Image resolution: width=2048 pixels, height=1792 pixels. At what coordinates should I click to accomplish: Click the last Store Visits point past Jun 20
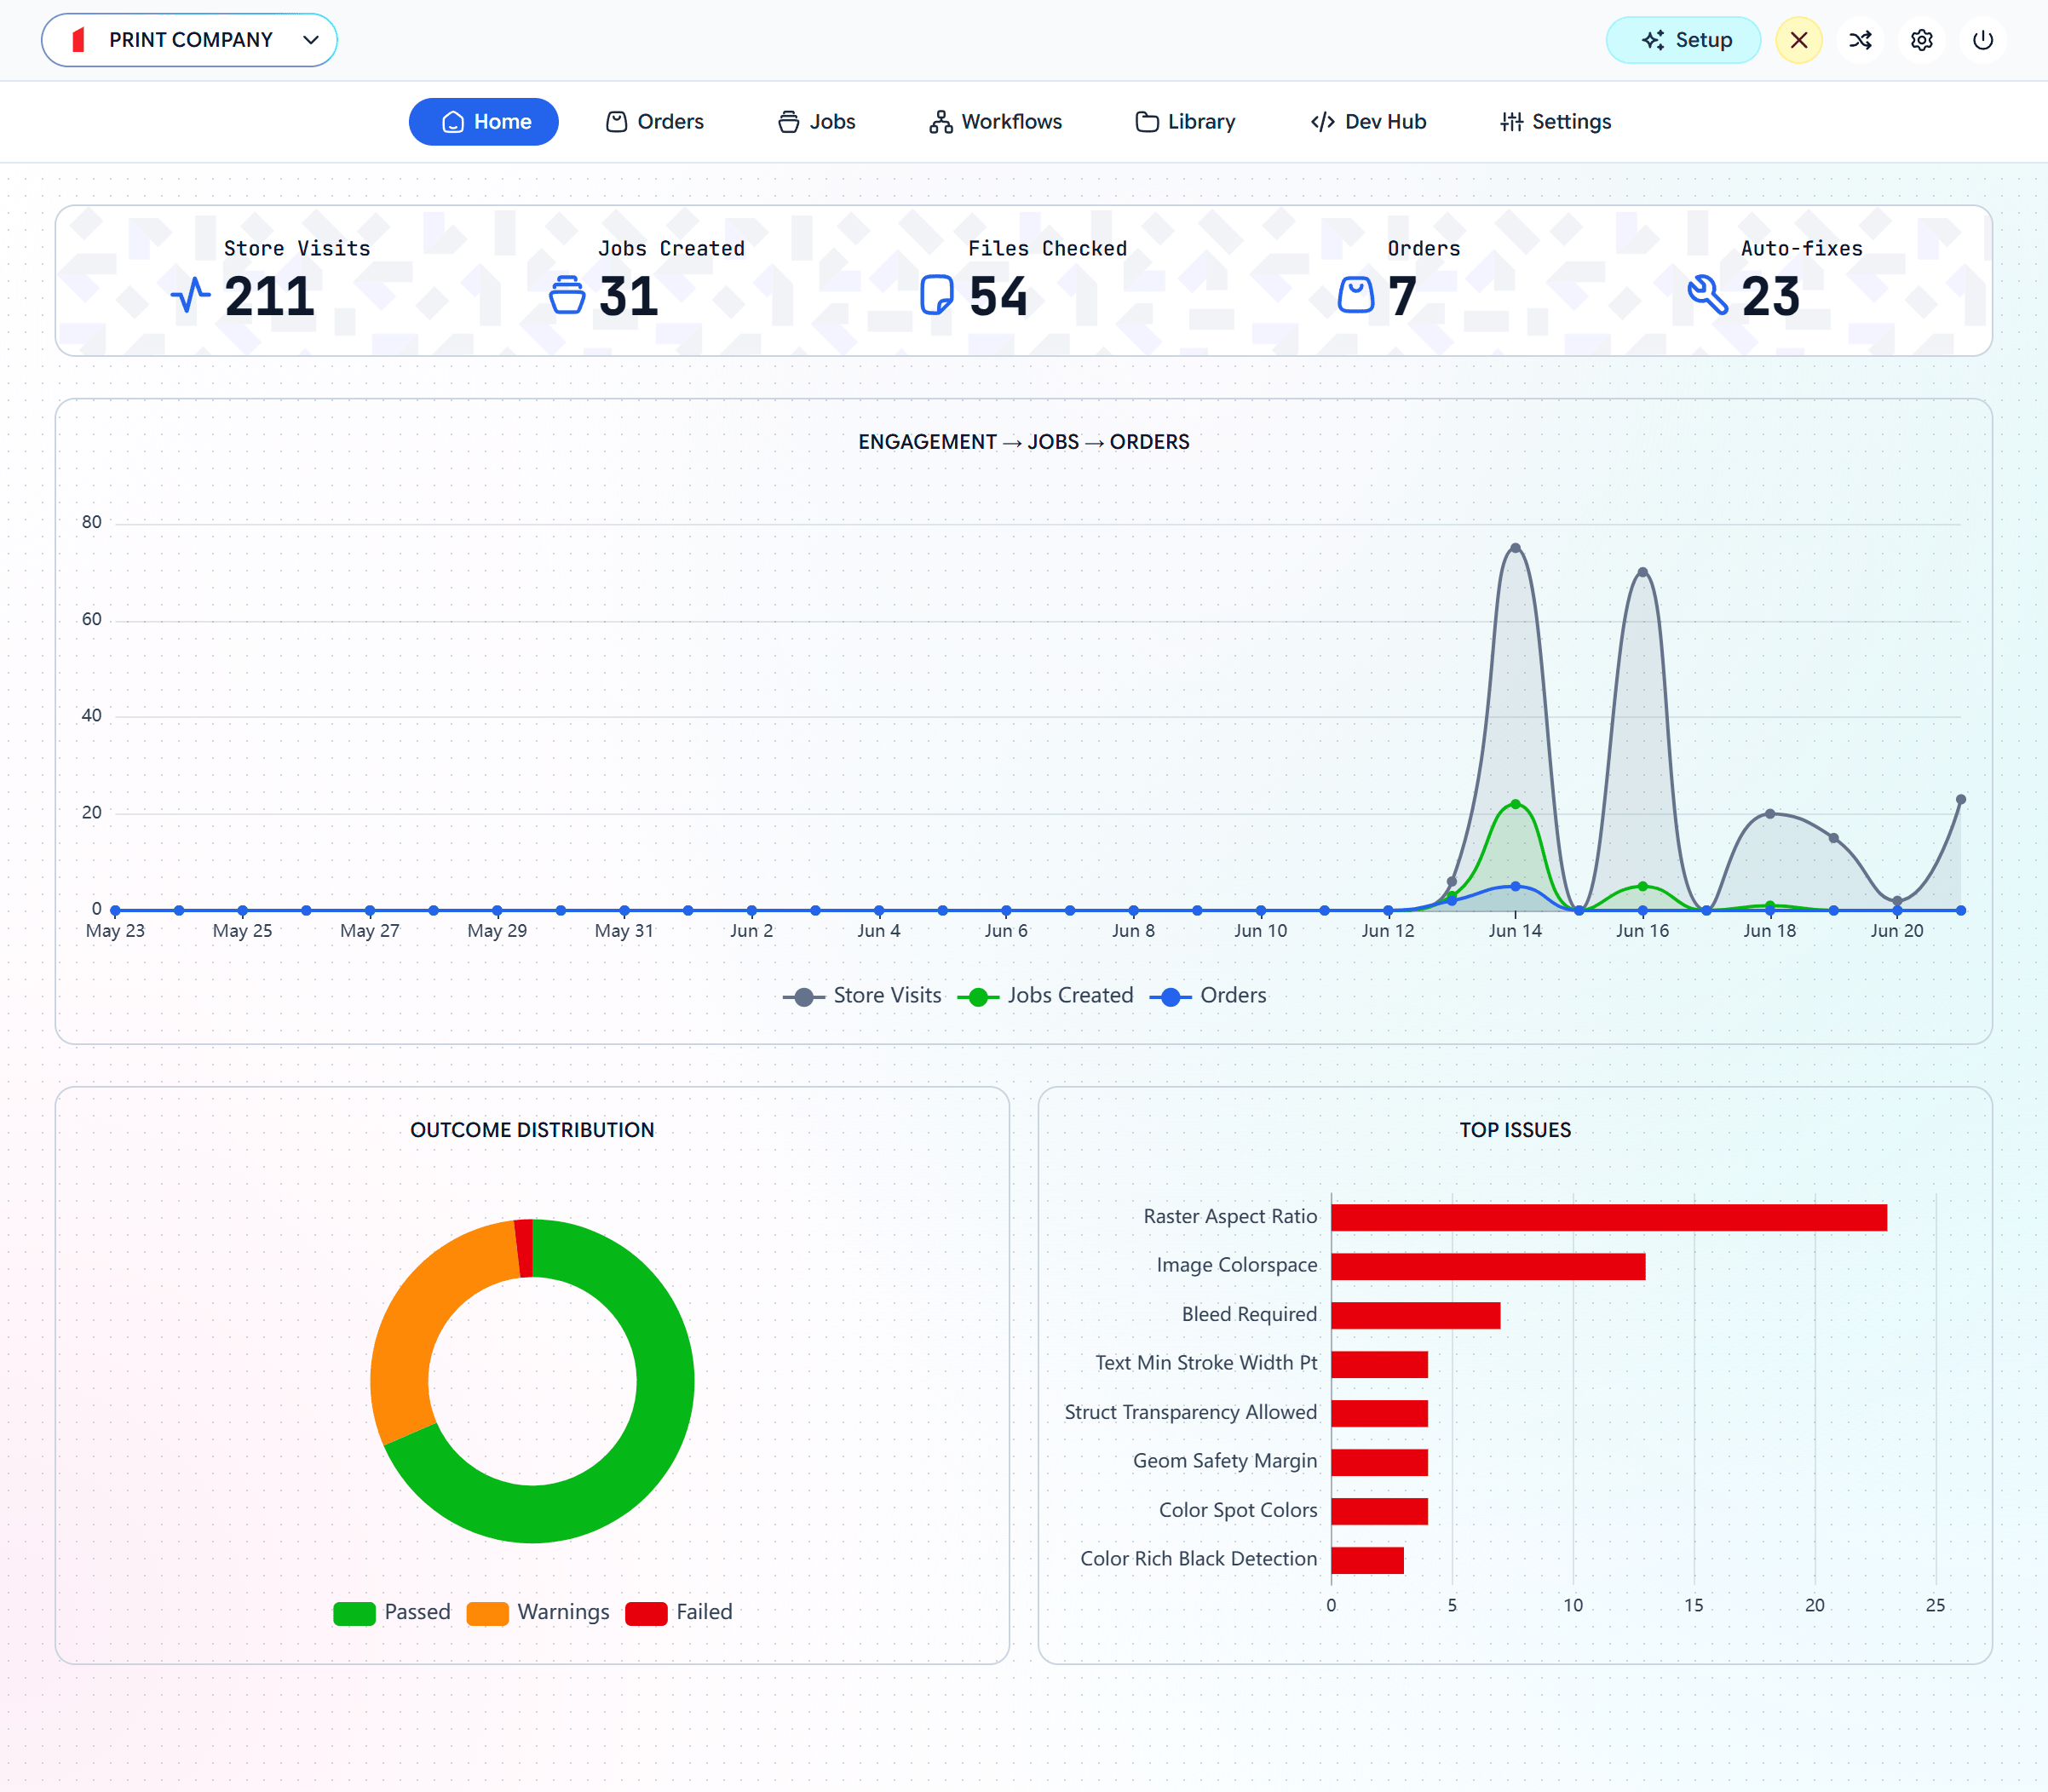1960,800
